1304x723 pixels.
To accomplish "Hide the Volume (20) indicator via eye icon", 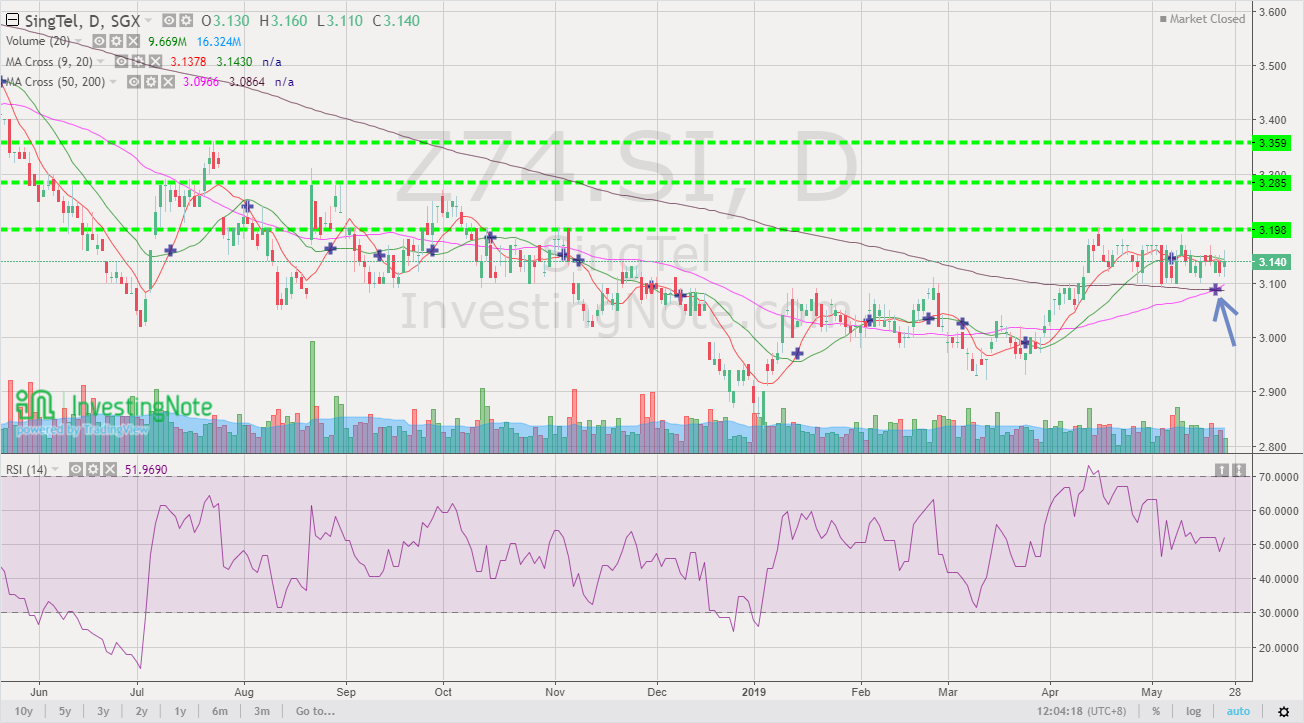I will pos(98,41).
